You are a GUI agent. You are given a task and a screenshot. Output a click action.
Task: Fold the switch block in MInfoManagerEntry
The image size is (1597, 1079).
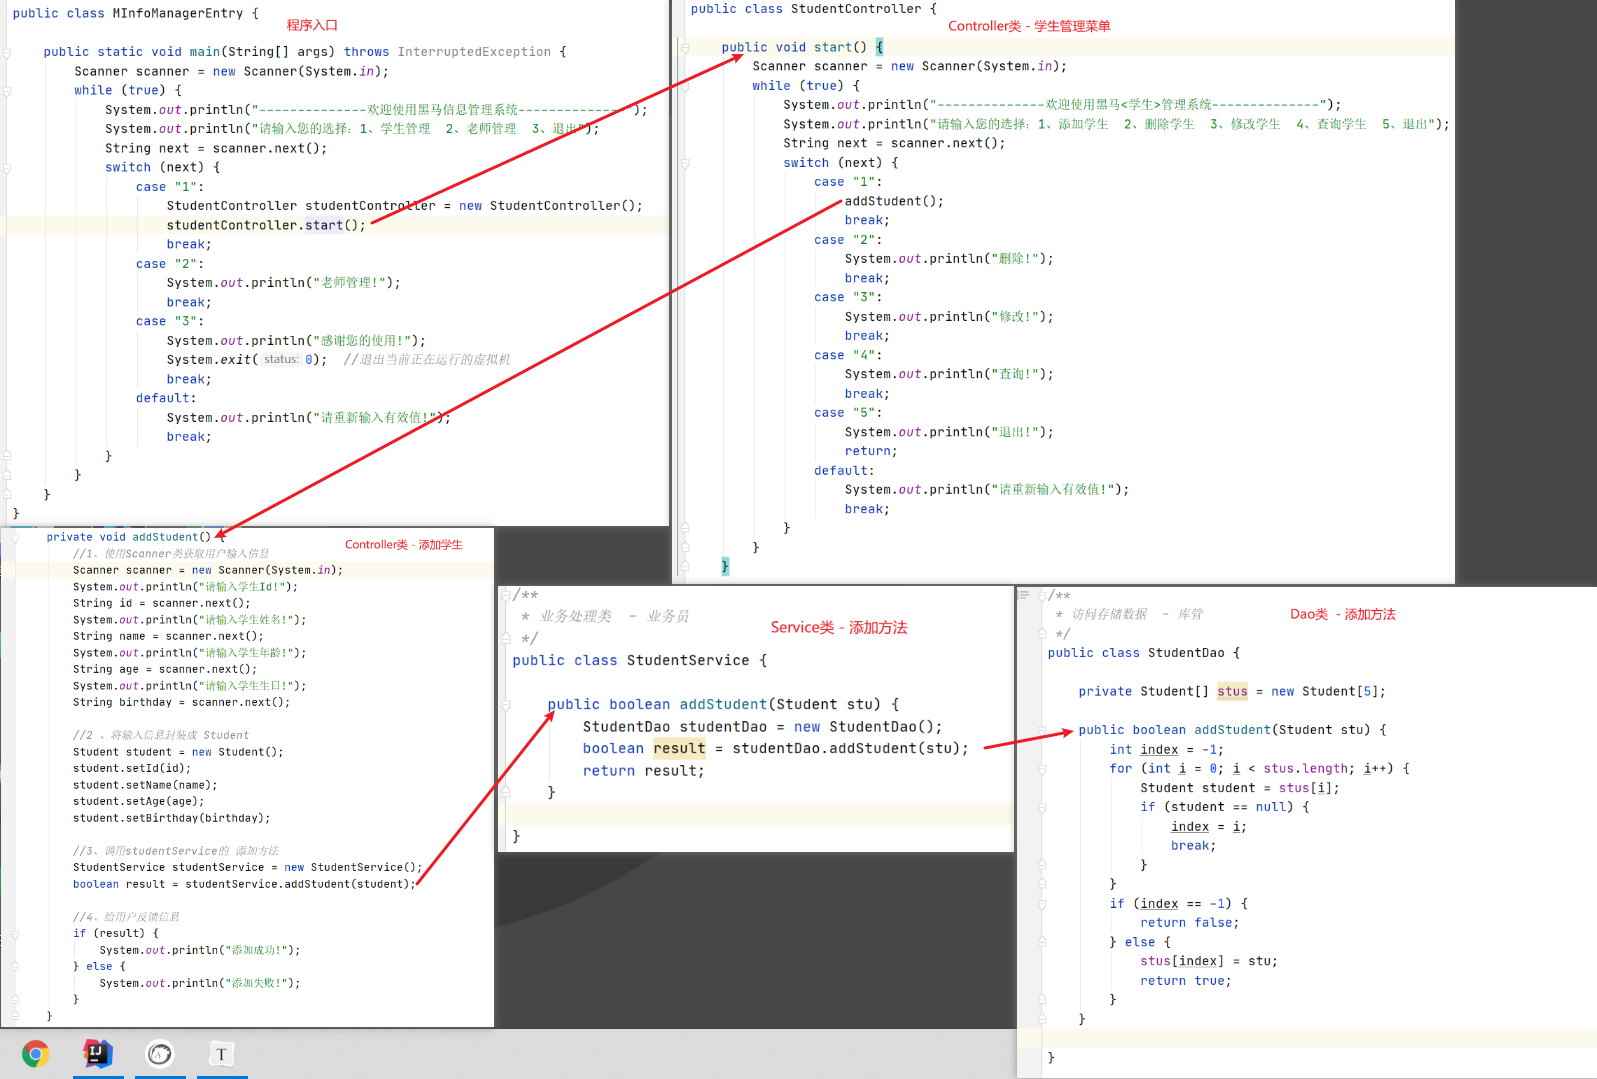pos(7,168)
